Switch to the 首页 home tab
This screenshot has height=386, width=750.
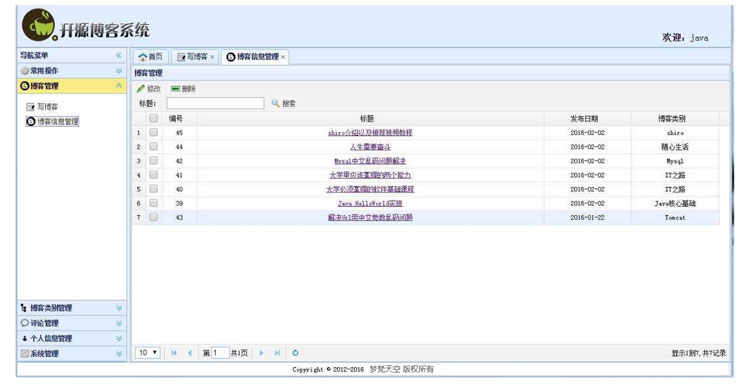pyautogui.click(x=151, y=57)
